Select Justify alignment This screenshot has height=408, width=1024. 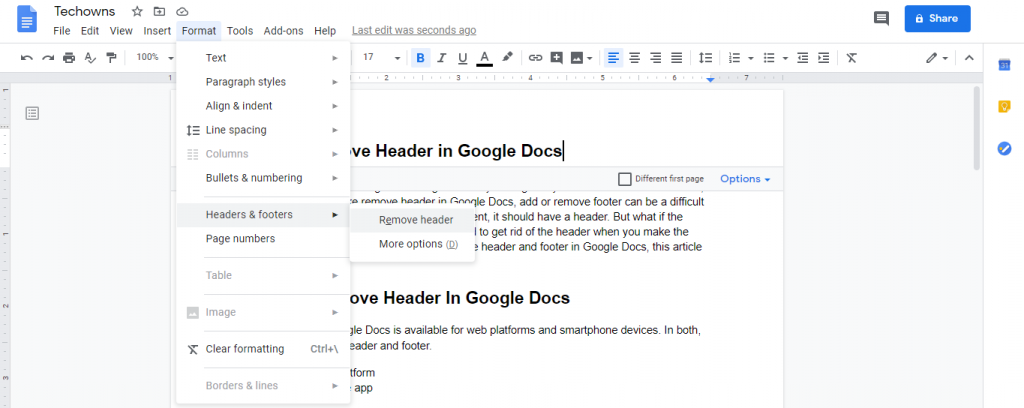click(x=677, y=58)
